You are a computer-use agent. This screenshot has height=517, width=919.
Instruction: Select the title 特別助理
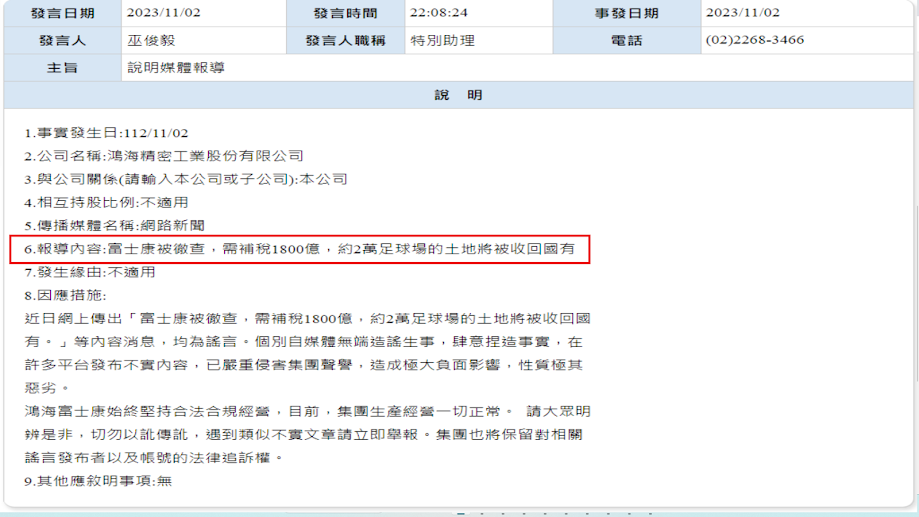pos(443,40)
